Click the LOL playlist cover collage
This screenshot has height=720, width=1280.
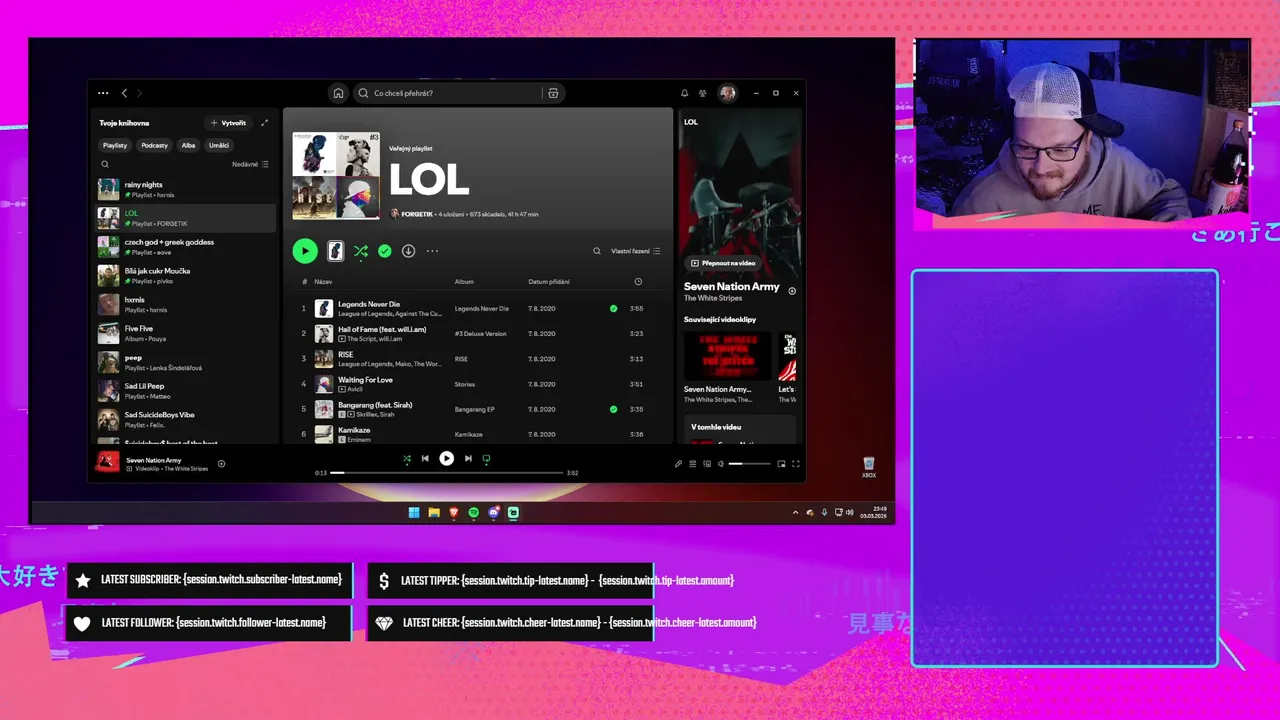pyautogui.click(x=336, y=176)
